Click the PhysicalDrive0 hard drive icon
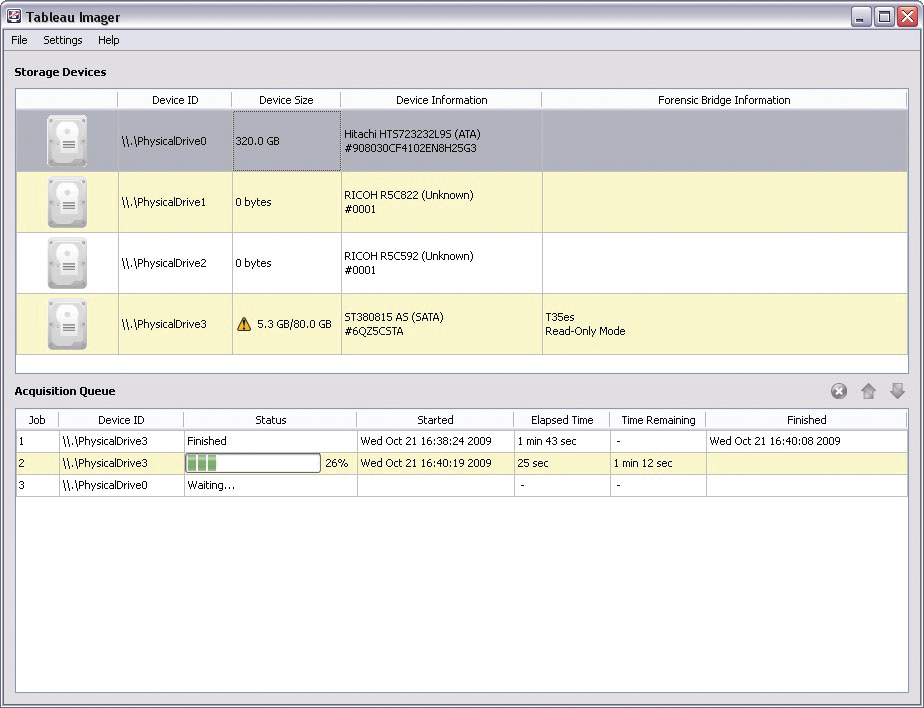The height and width of the screenshot is (708, 924). point(67,141)
